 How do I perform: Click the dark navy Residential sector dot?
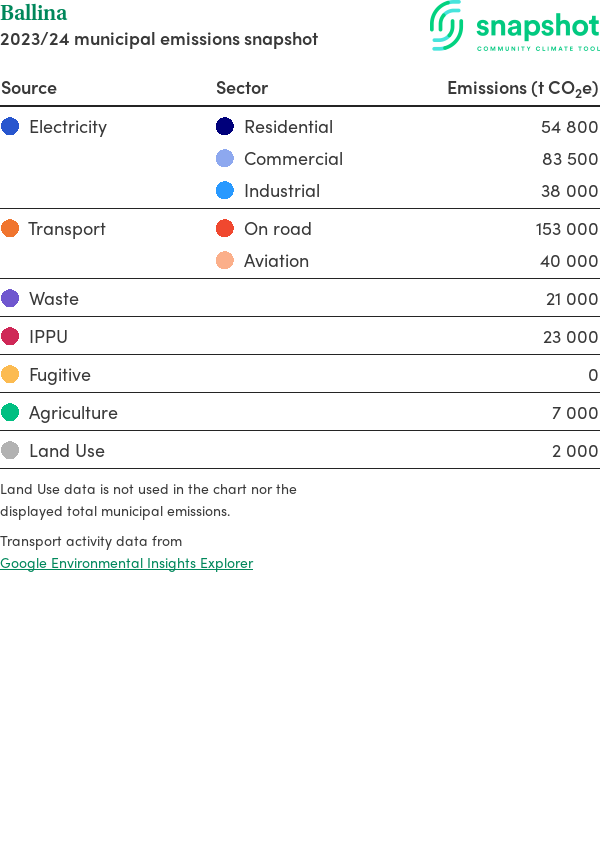point(225,126)
